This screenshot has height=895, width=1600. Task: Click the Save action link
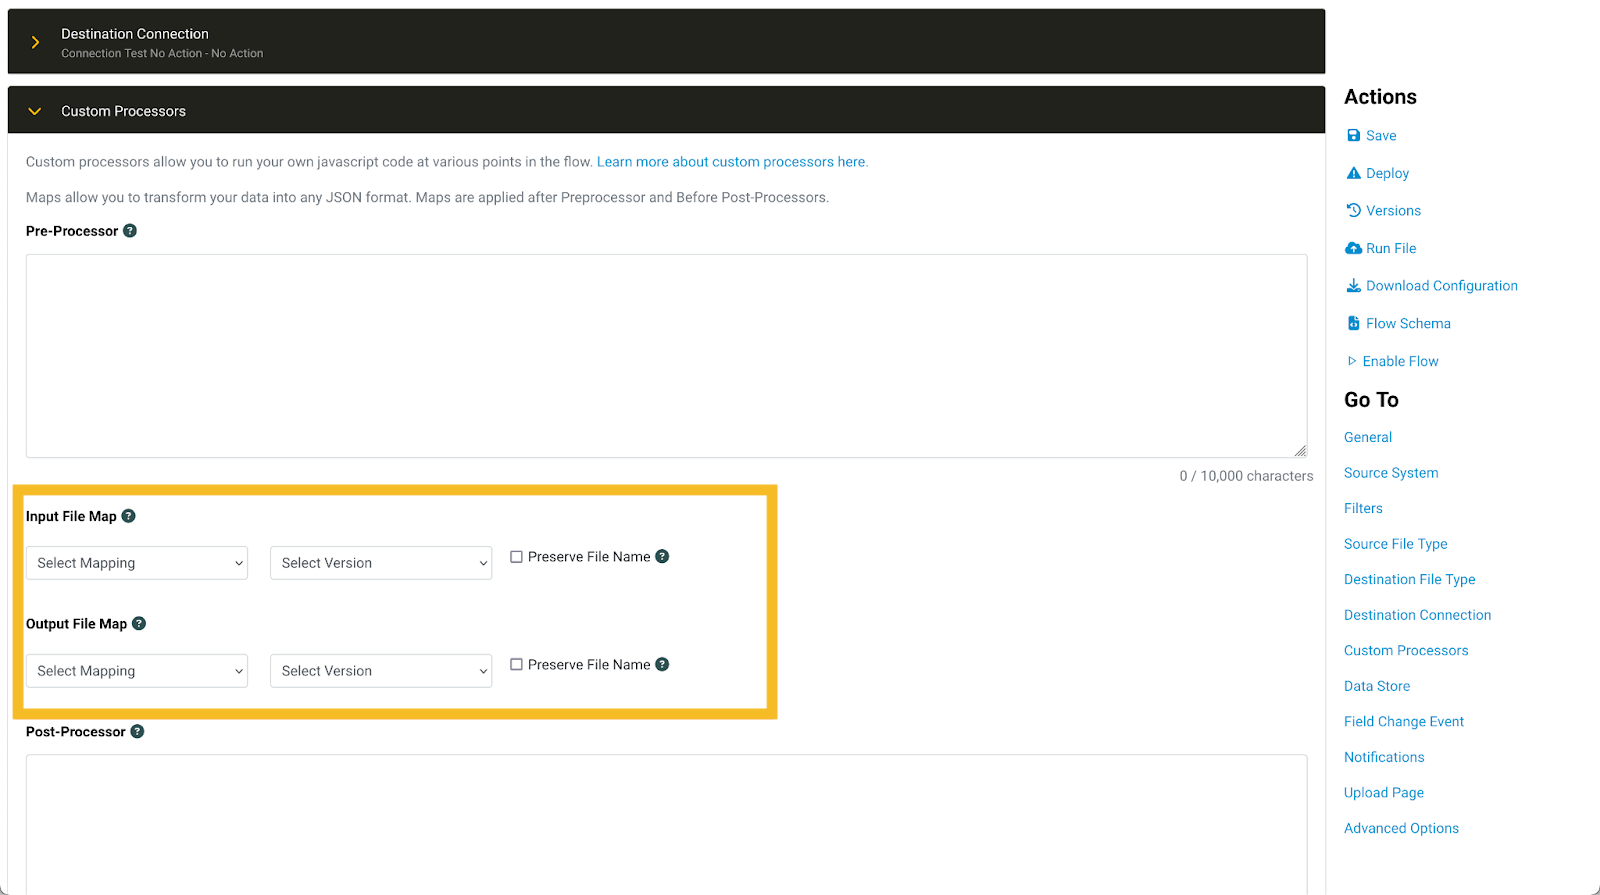(x=1381, y=135)
